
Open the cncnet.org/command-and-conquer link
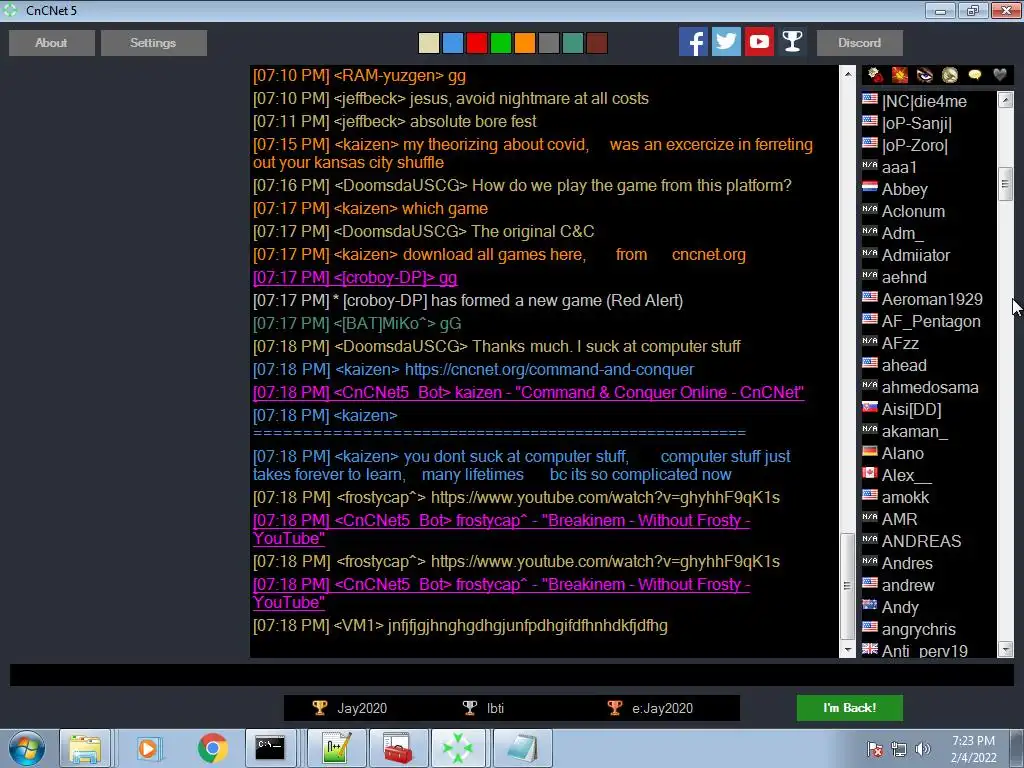tap(549, 370)
